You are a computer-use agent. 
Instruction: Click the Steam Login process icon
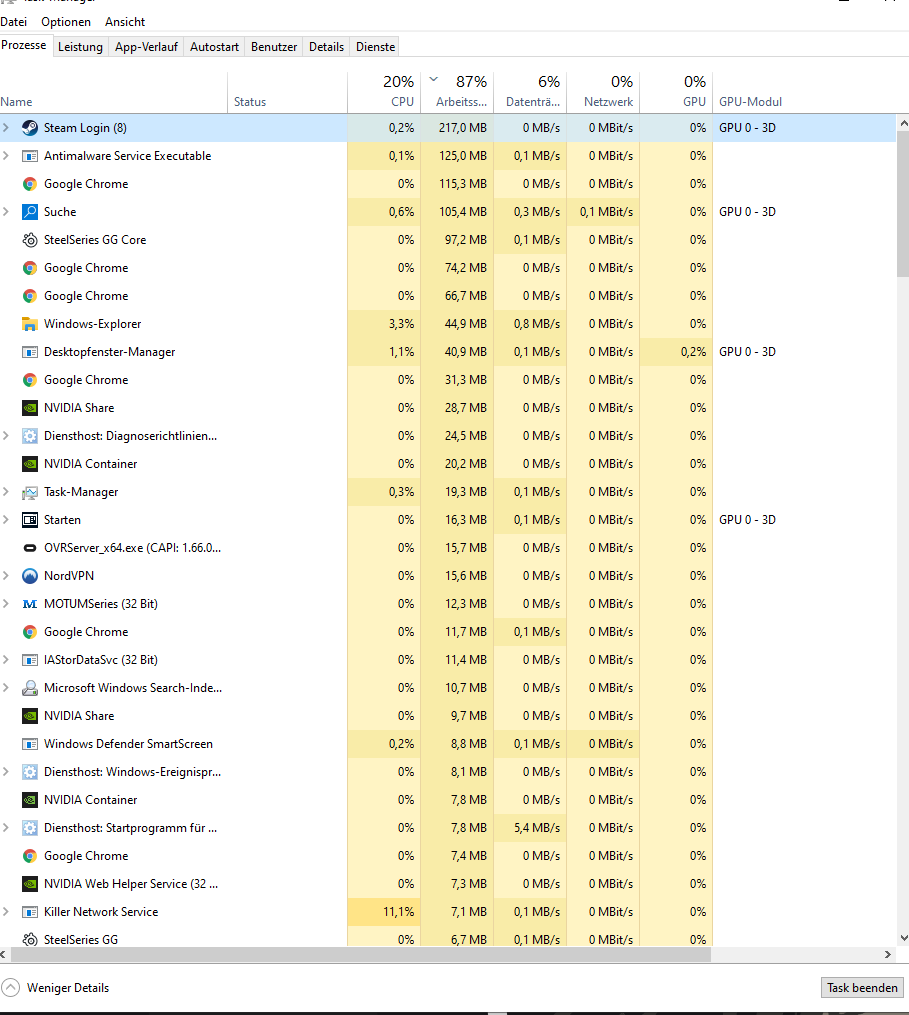tap(30, 128)
